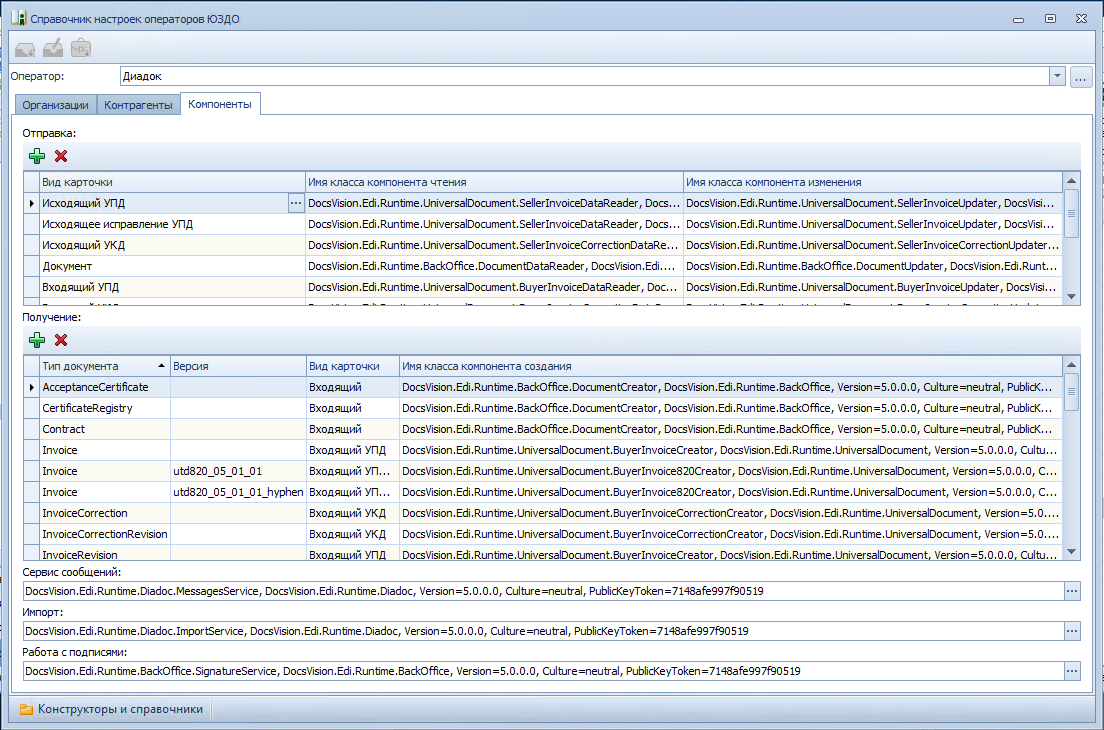Image resolution: width=1104 pixels, height=730 pixels.
Task: Click the Версия column header
Action: pos(237,366)
